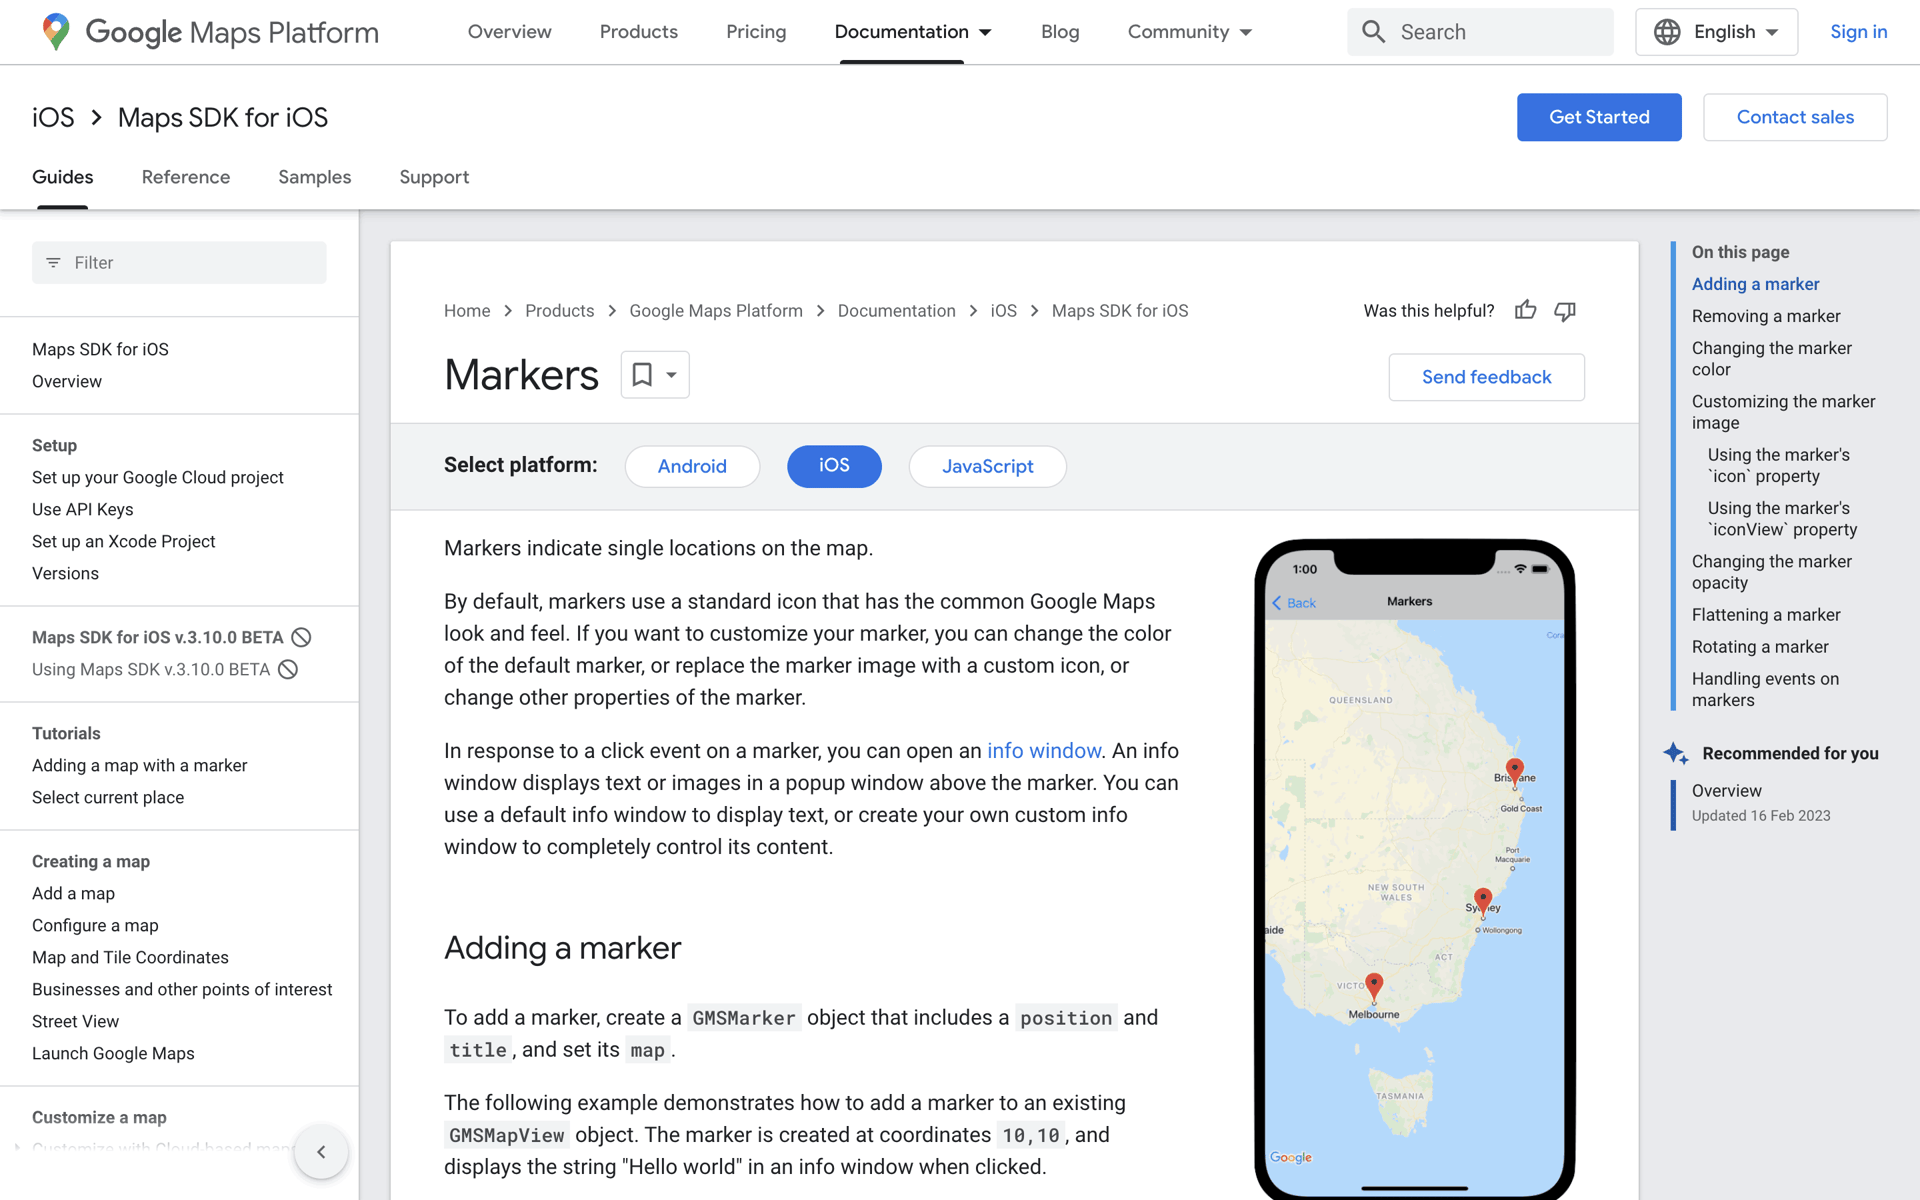Click the search magnifier icon
The image size is (1920, 1200).
1374,32
